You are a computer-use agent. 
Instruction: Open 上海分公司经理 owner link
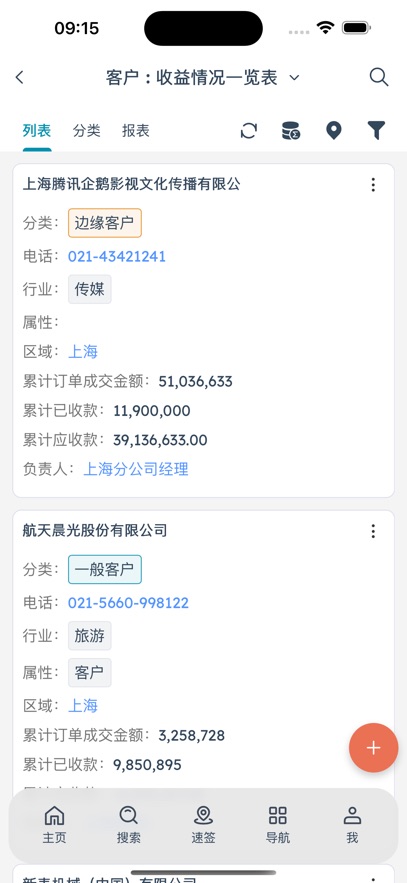(x=136, y=469)
